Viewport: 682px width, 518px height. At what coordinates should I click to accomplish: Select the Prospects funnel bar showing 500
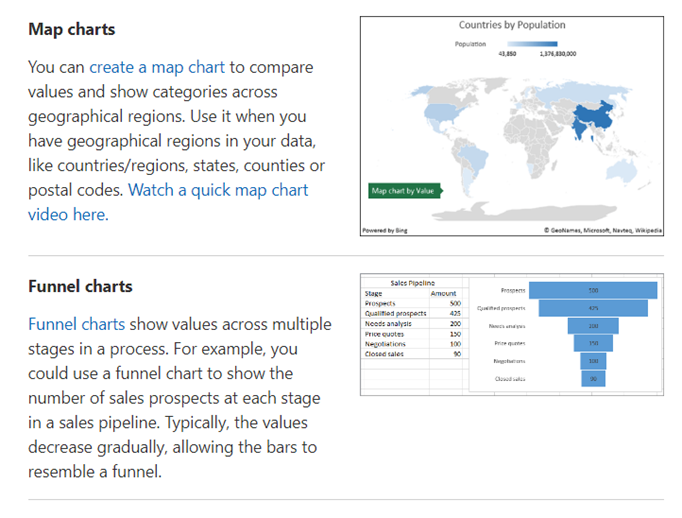pos(593,290)
